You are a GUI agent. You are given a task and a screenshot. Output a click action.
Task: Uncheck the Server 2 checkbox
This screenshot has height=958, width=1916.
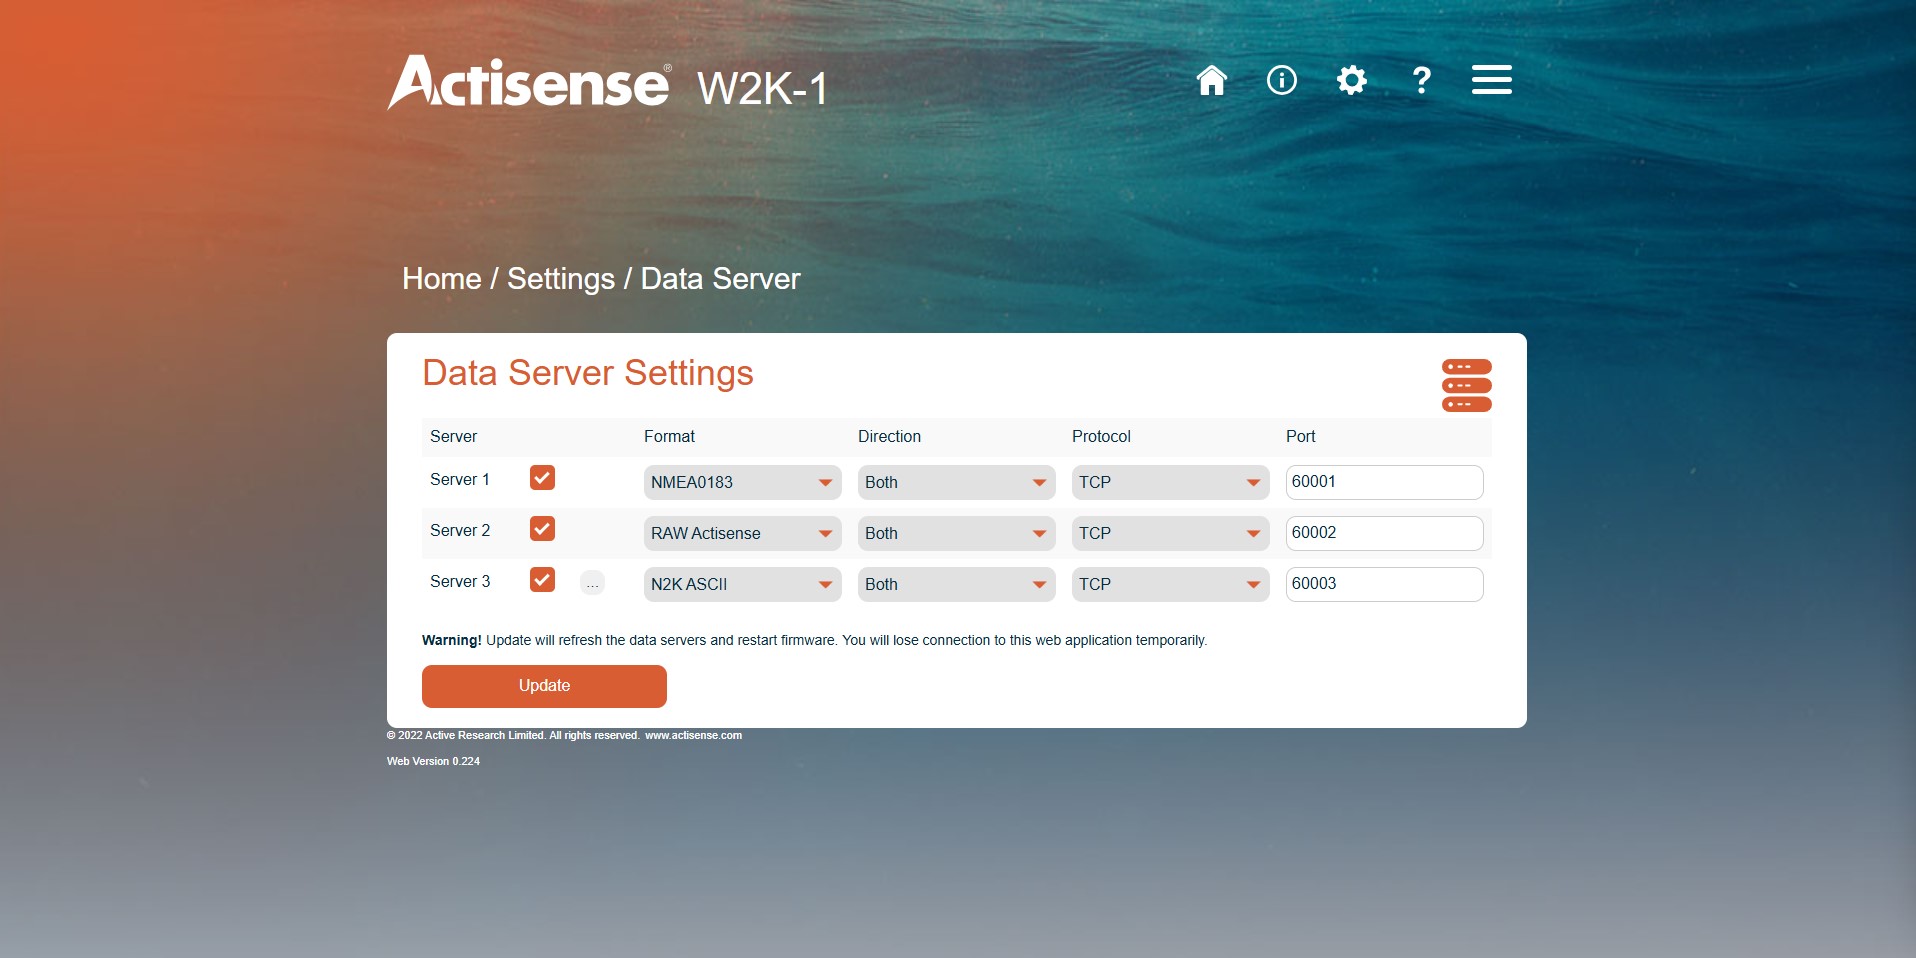click(542, 529)
